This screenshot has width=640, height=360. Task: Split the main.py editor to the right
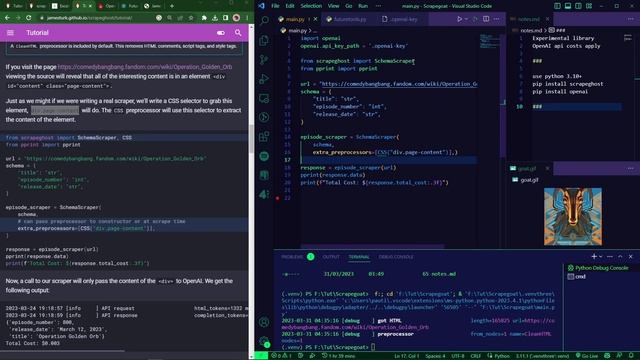(486, 19)
